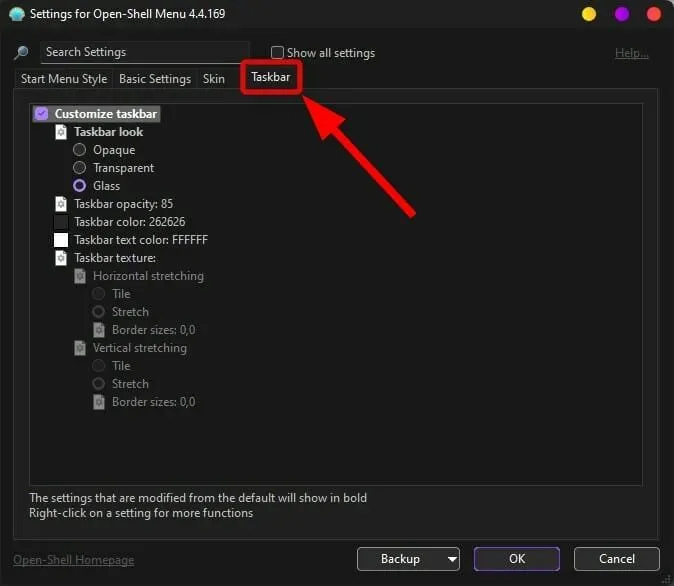Click the search magnifier icon
This screenshot has width=674, height=586.
pos(21,52)
